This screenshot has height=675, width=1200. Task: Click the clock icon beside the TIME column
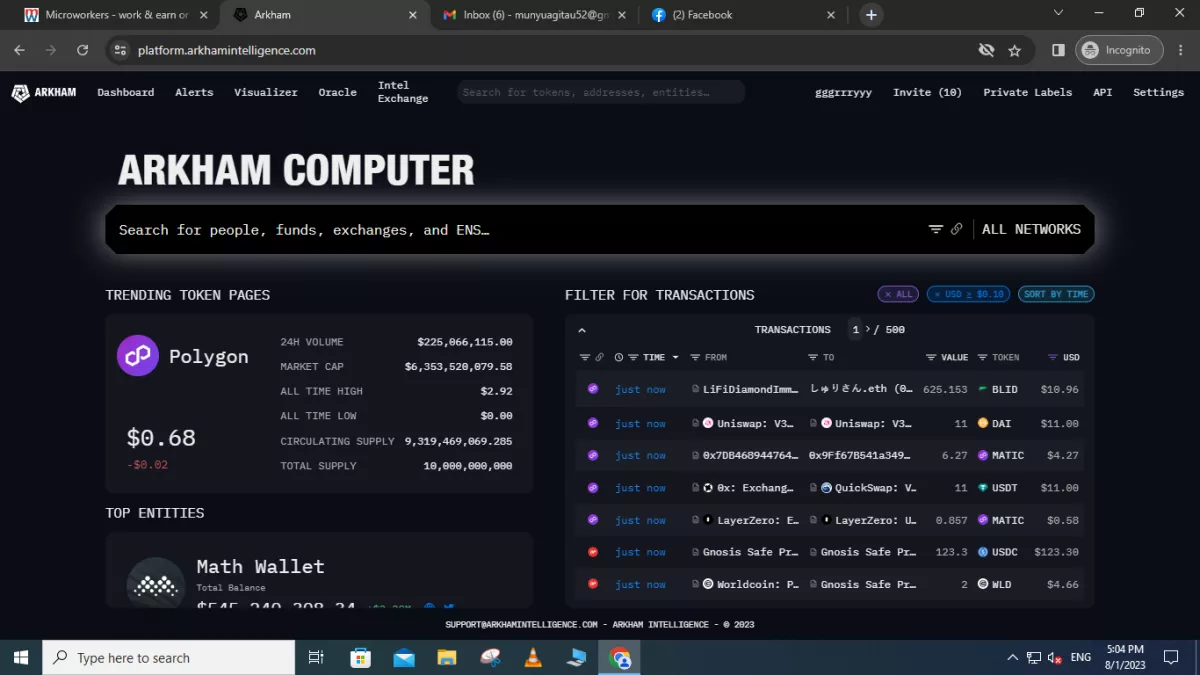619,357
